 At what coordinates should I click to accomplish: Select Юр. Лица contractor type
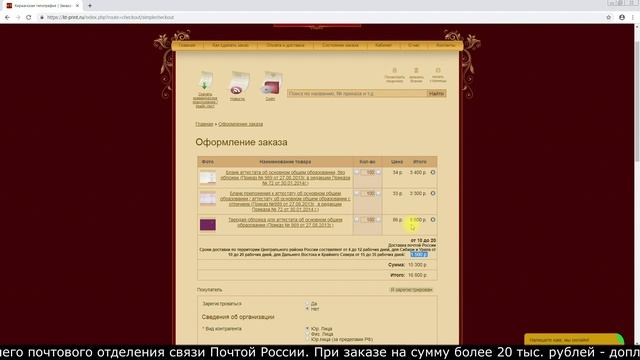click(307, 329)
